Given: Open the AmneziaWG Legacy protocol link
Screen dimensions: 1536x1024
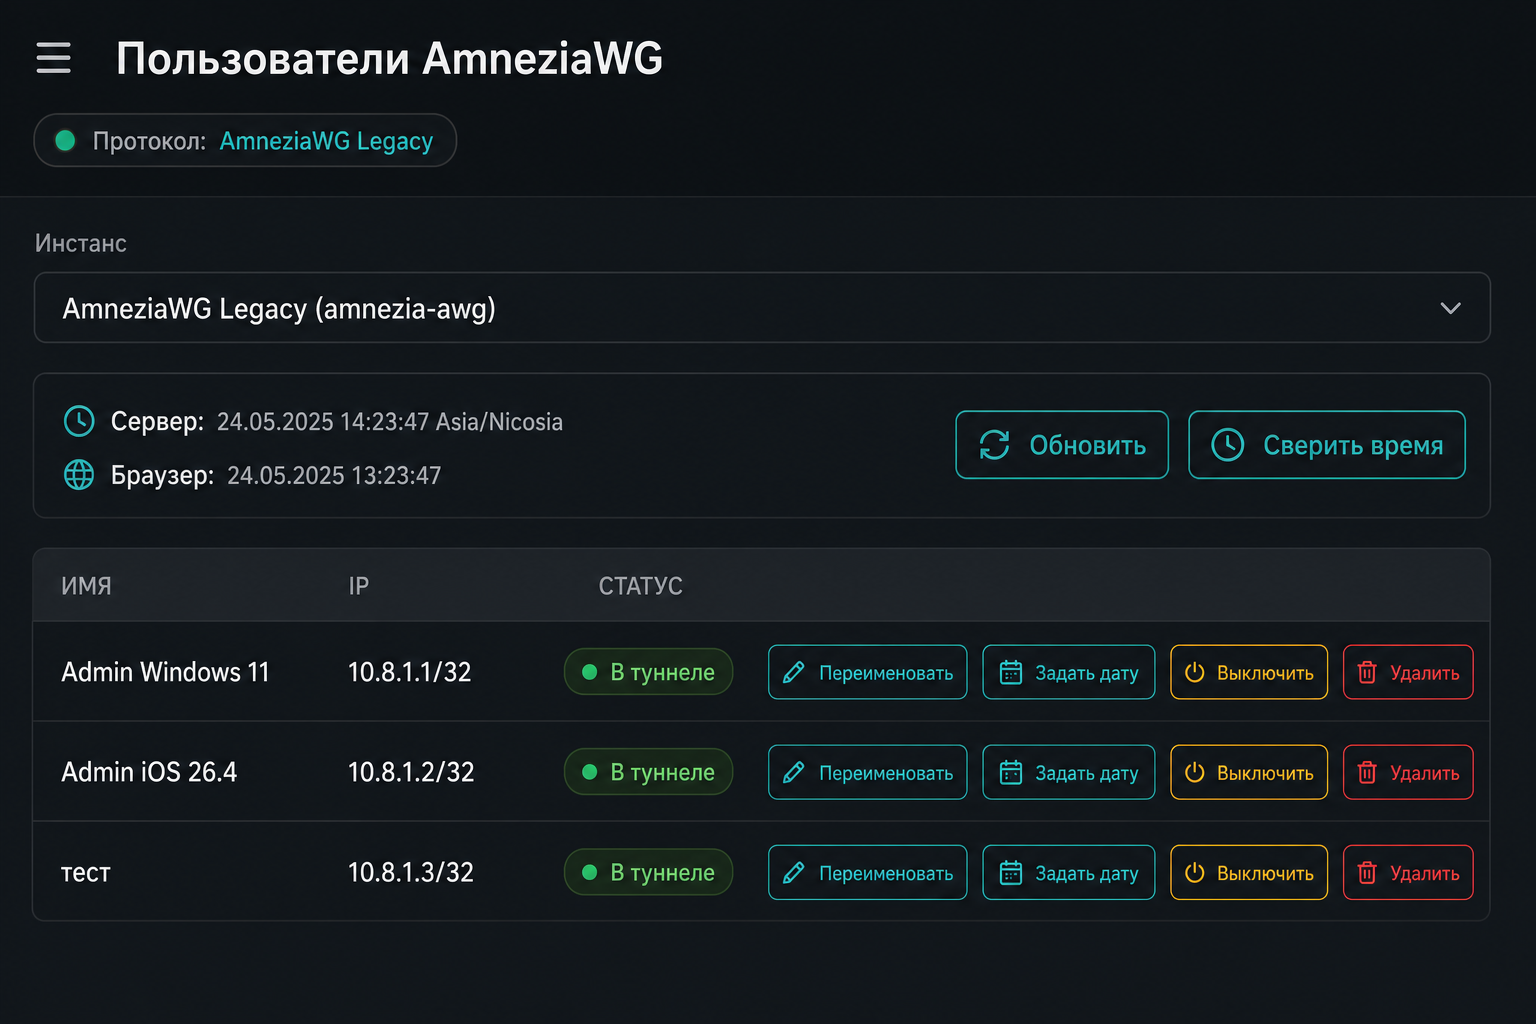Looking at the screenshot, I should pos(326,141).
